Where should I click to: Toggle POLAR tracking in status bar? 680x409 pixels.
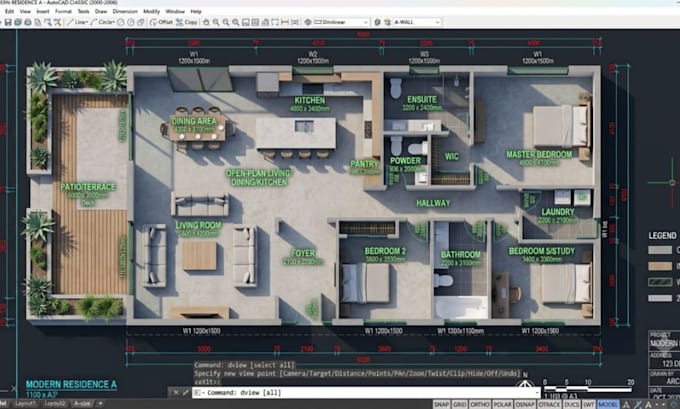(503, 404)
